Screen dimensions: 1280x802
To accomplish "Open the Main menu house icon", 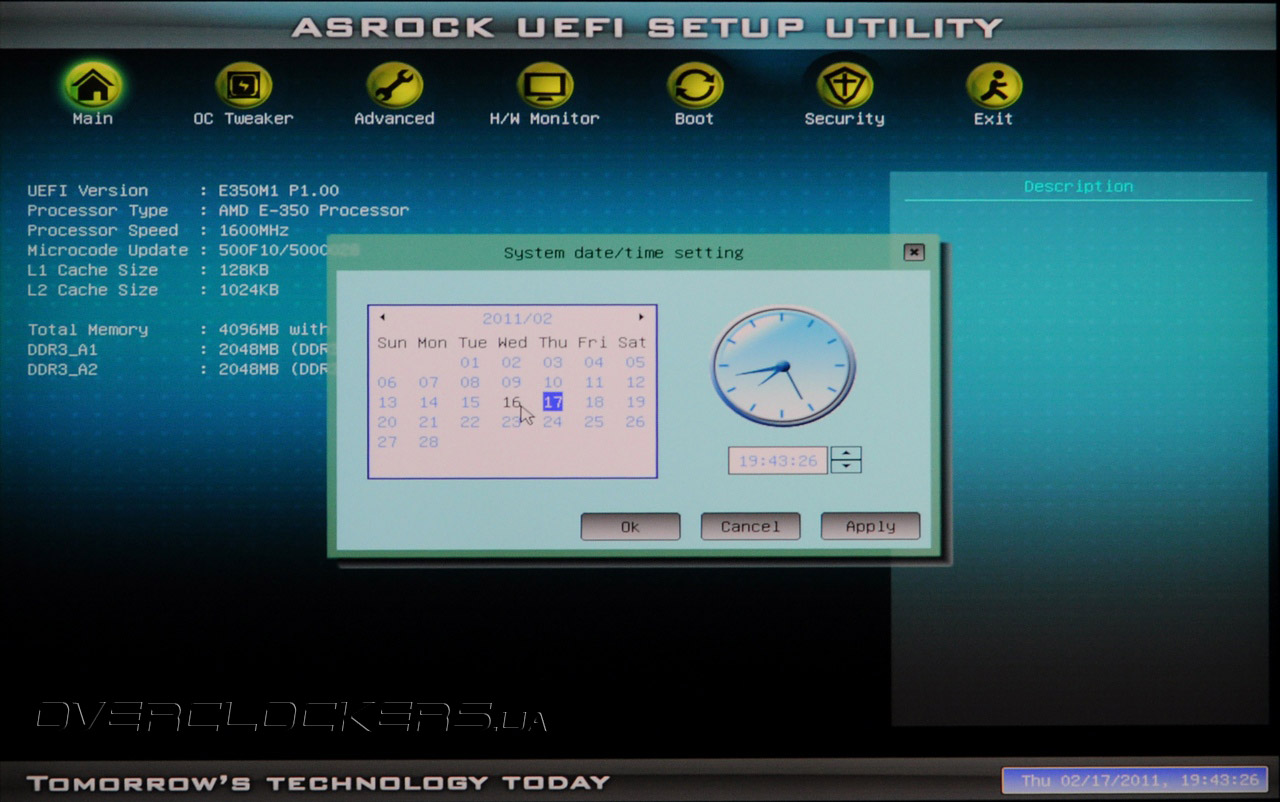I will (x=92, y=86).
